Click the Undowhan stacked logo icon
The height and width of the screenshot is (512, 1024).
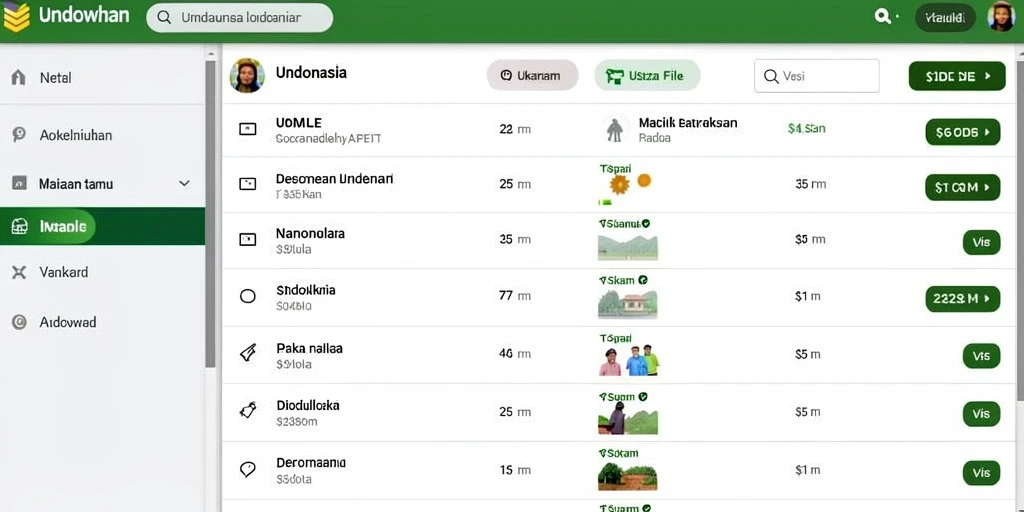click(x=16, y=17)
